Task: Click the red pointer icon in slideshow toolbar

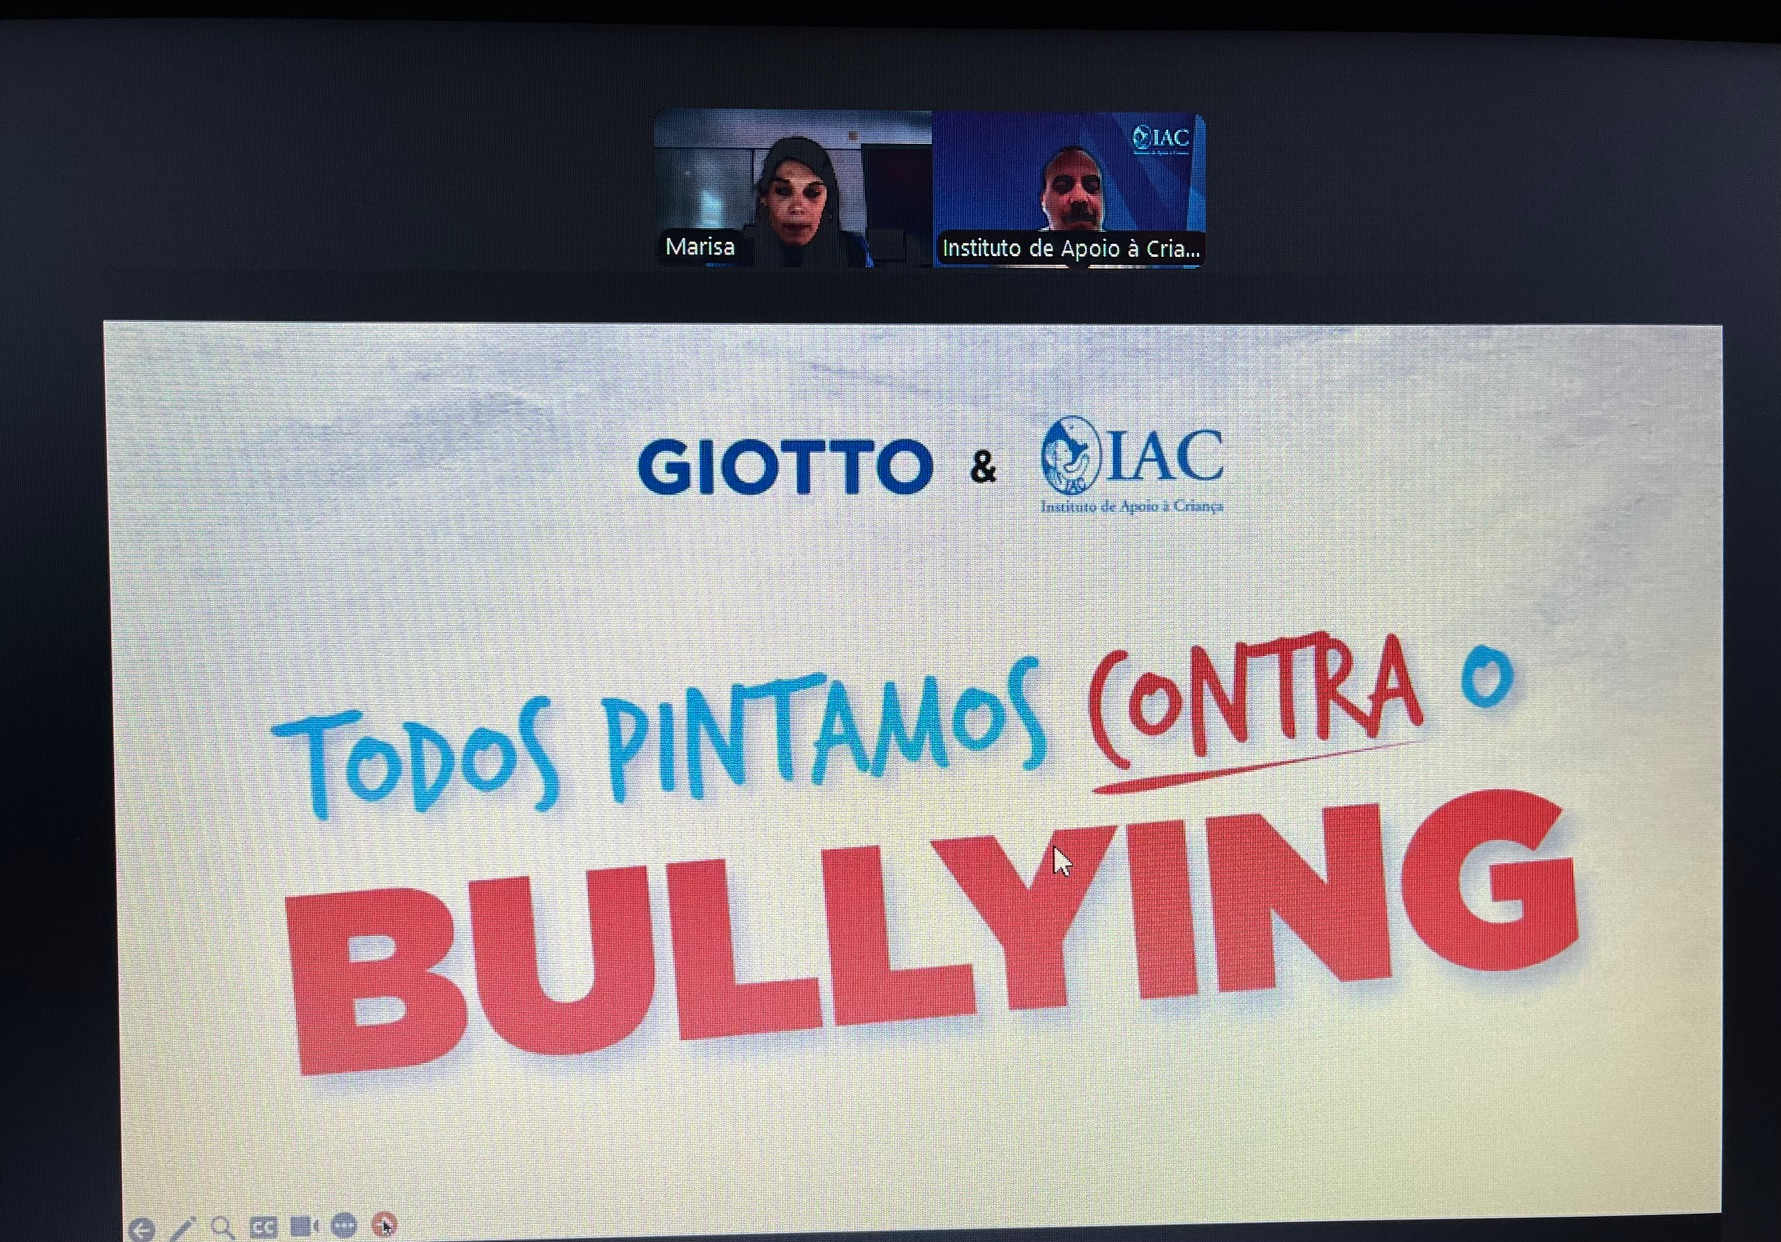Action: [384, 1224]
